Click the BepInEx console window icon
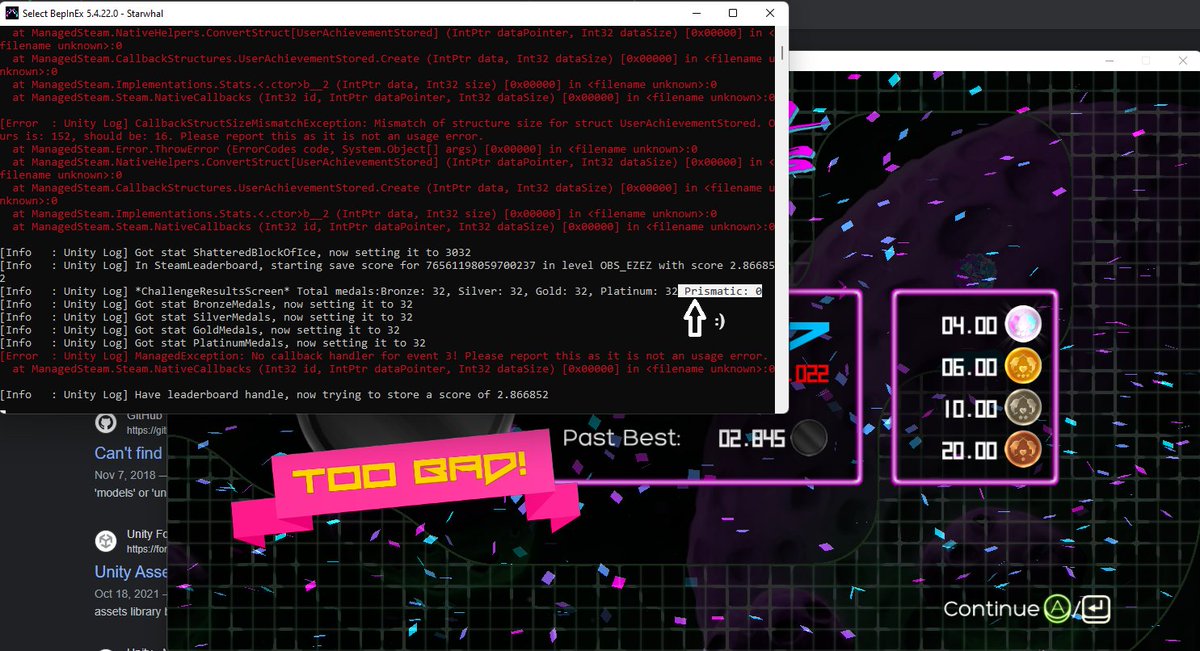Viewport: 1200px width, 651px height. point(13,13)
